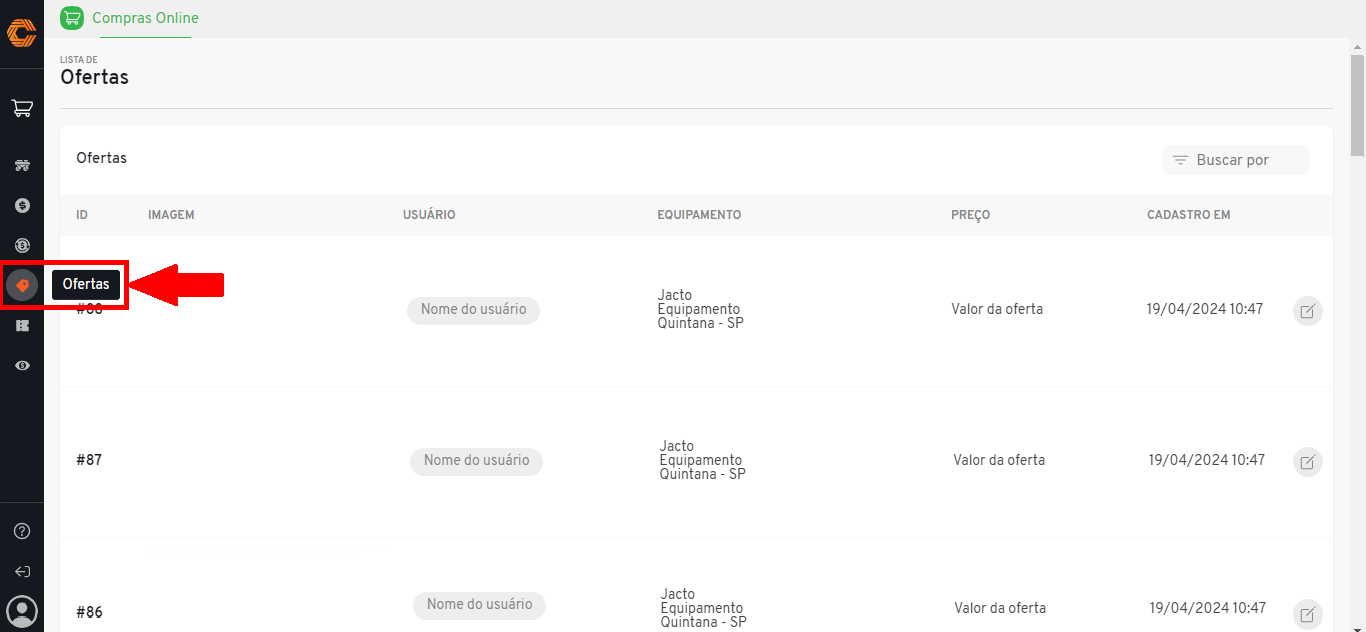
Task: Open the tractor equipment sidebar icon
Action: point(22,166)
